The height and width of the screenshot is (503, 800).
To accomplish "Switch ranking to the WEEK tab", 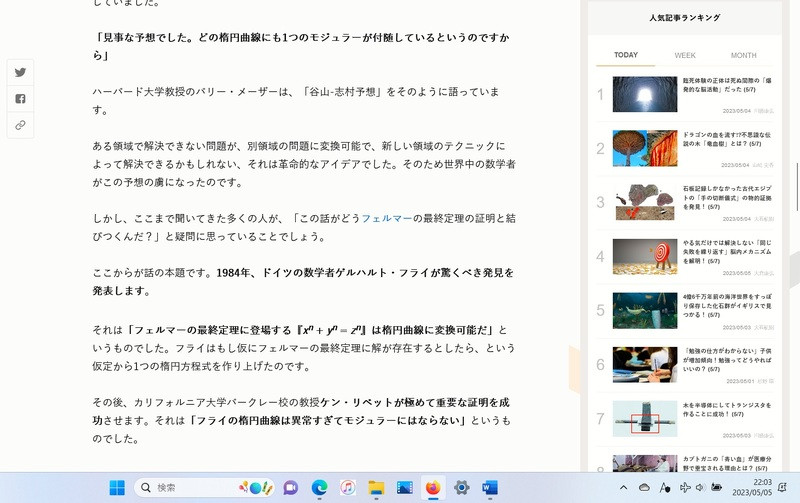I will (685, 55).
